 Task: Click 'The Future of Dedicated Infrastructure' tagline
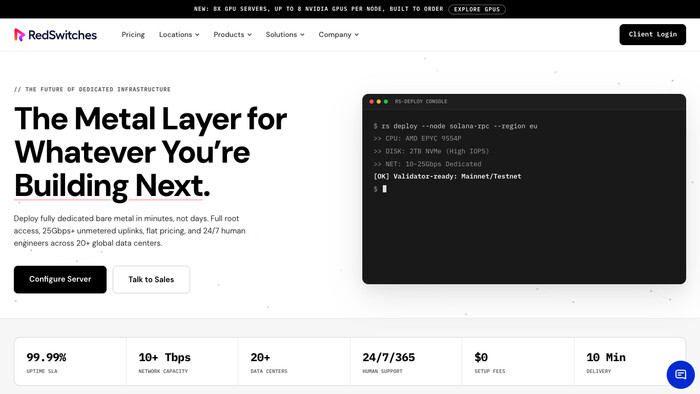pyautogui.click(x=92, y=89)
